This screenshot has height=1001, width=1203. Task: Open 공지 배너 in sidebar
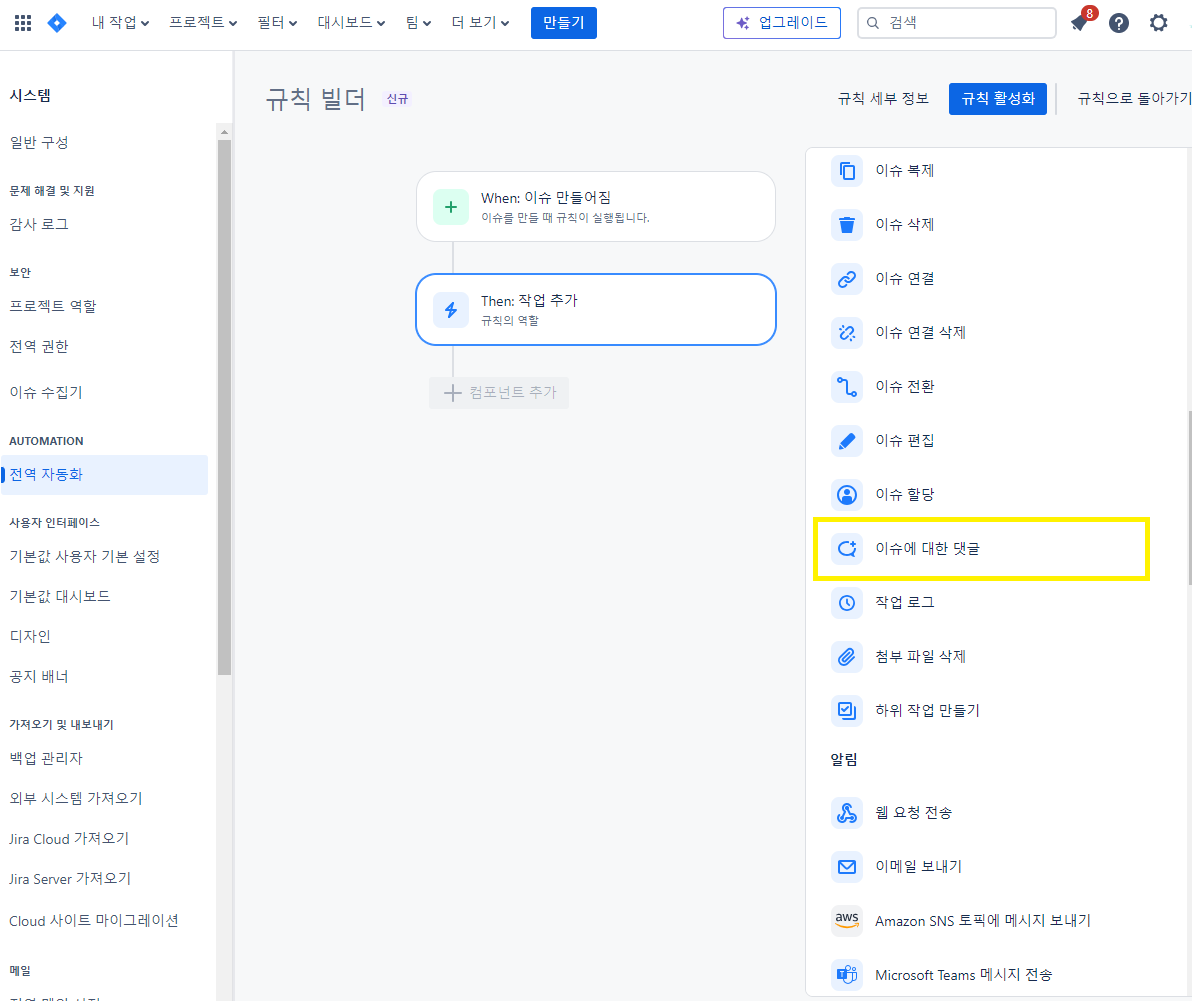39,677
